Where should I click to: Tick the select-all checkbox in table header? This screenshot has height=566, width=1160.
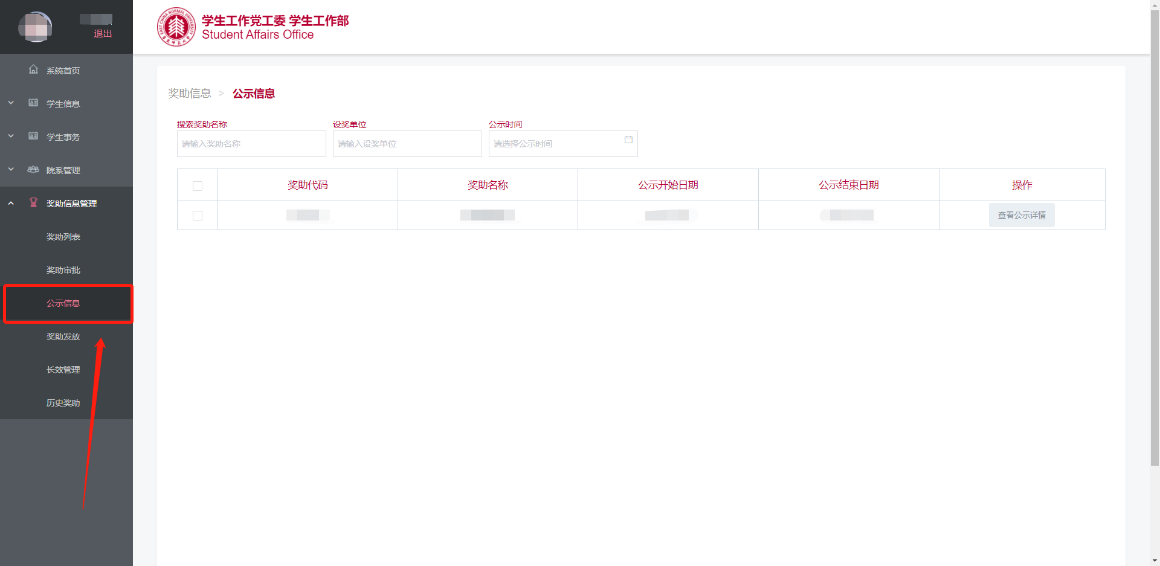(x=197, y=185)
